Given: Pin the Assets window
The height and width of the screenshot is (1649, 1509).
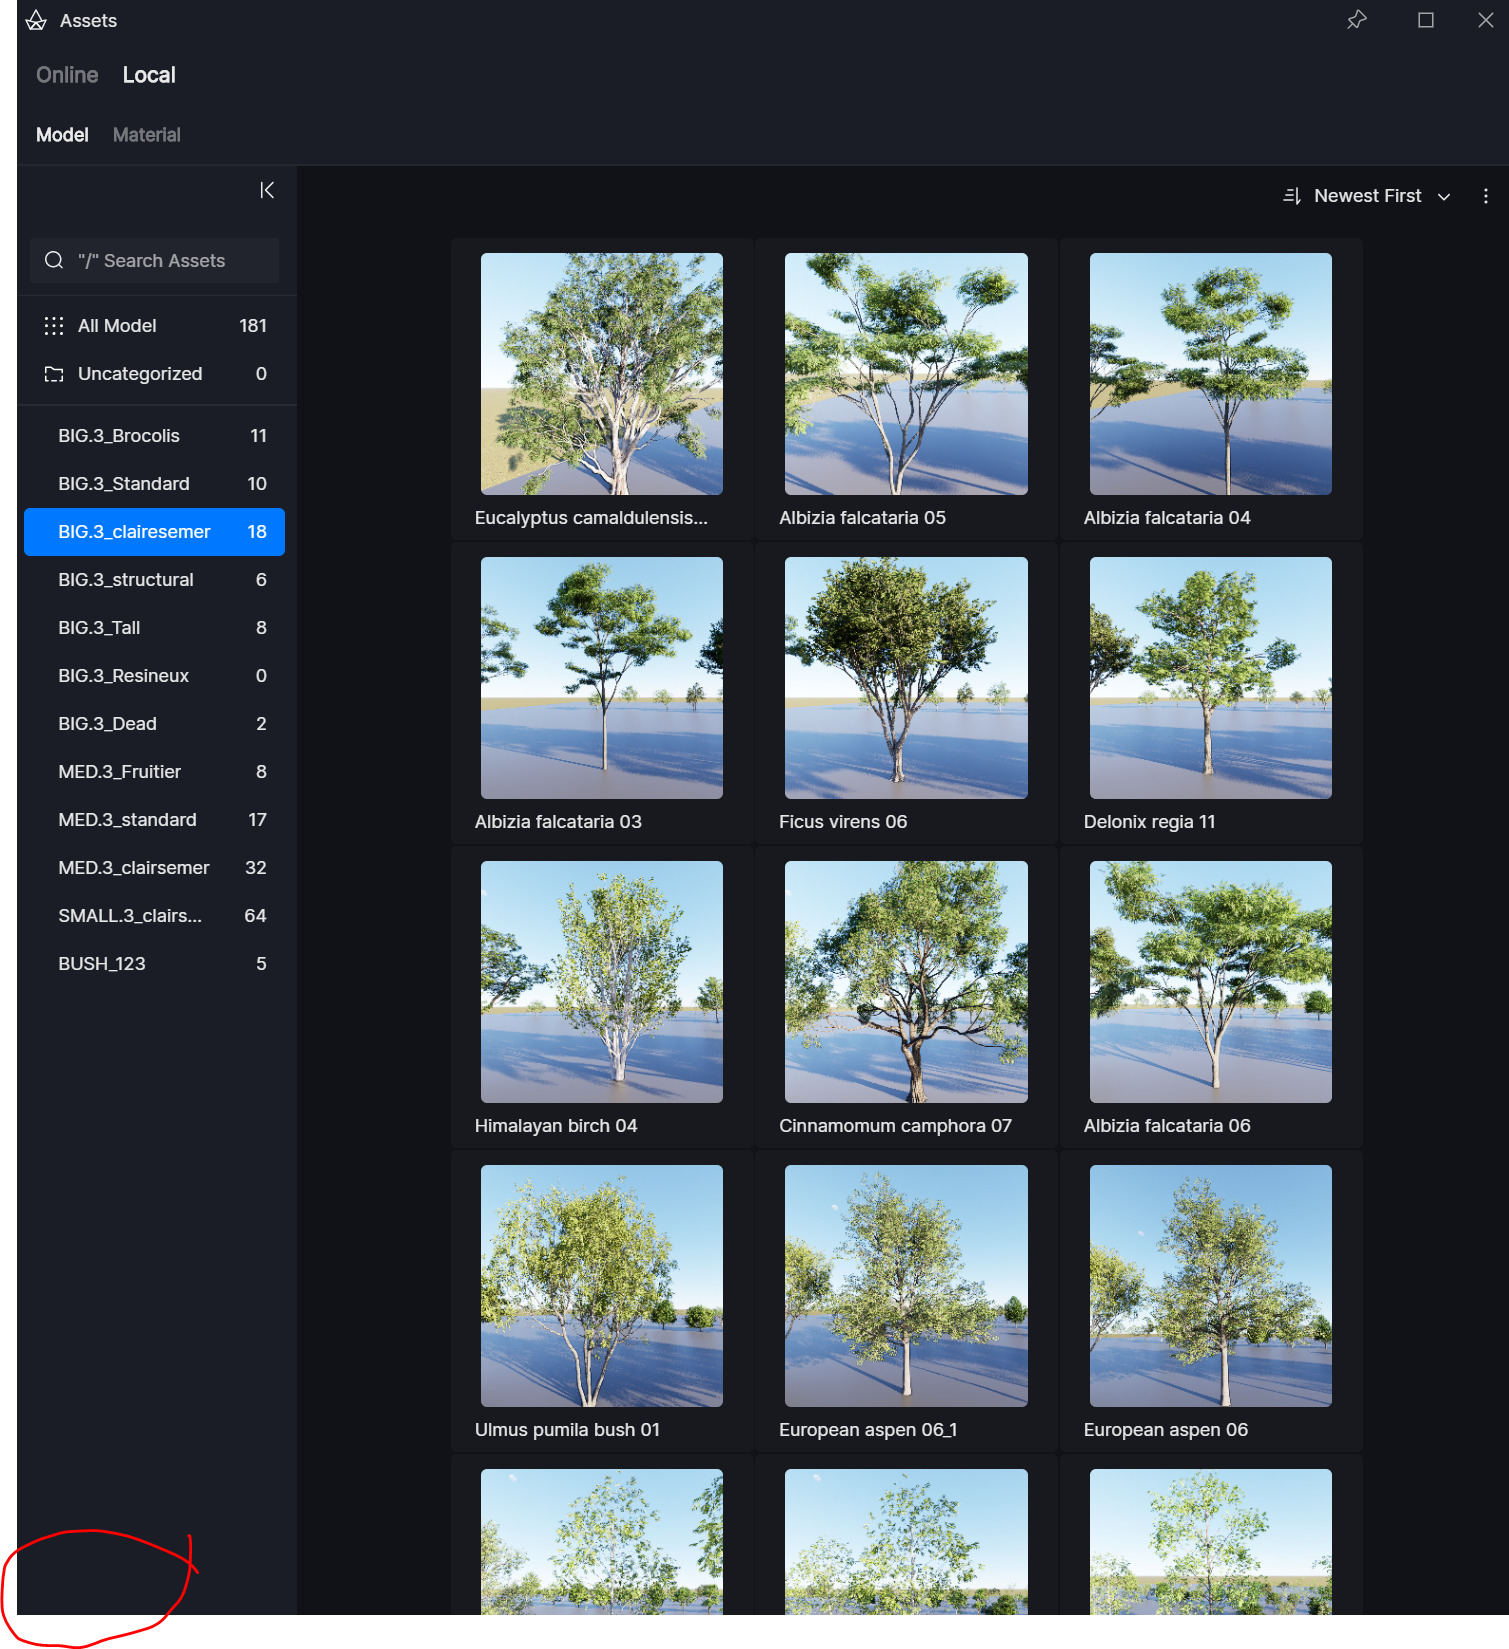Looking at the screenshot, I should pos(1356,20).
